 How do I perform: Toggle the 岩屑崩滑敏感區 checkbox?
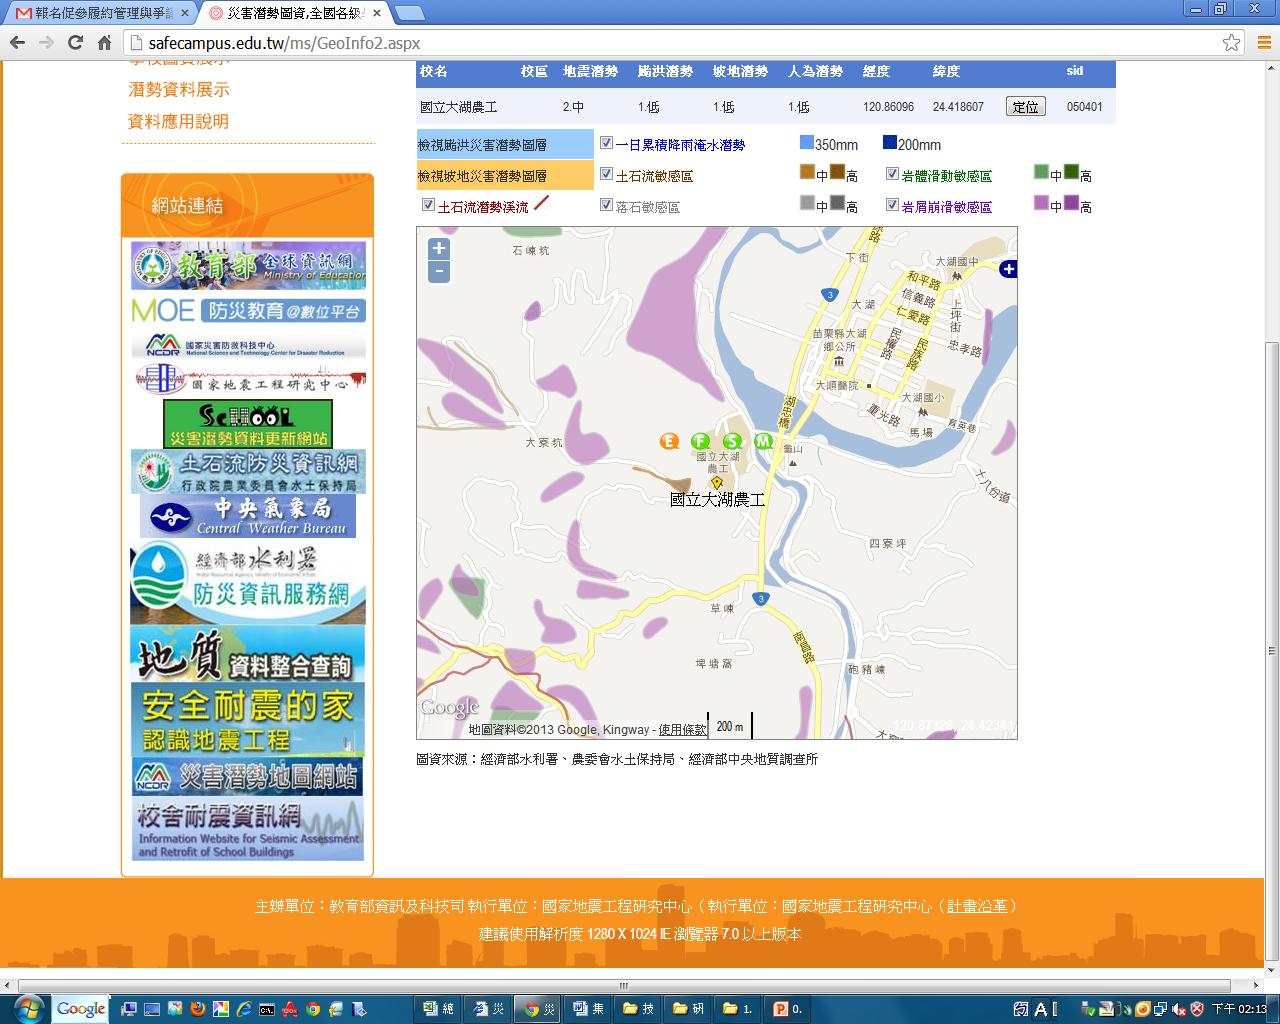click(x=892, y=205)
